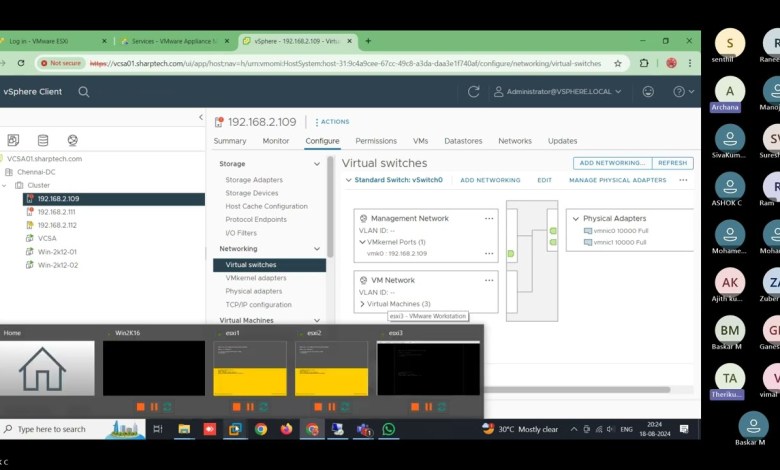
Task: Switch to Networking inventory view icon
Action: click(73, 140)
